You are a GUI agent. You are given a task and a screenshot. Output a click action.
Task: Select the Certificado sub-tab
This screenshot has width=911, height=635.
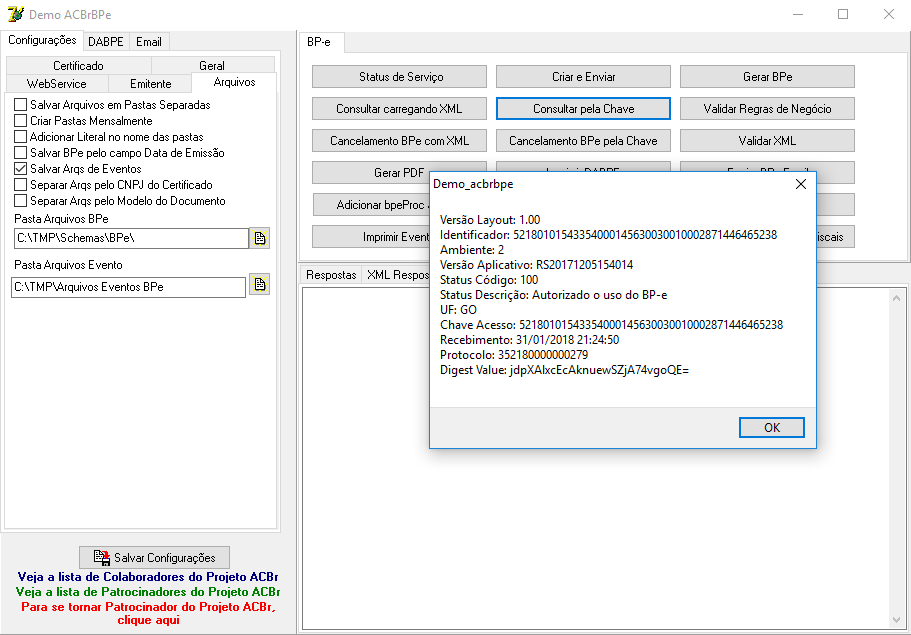point(78,66)
